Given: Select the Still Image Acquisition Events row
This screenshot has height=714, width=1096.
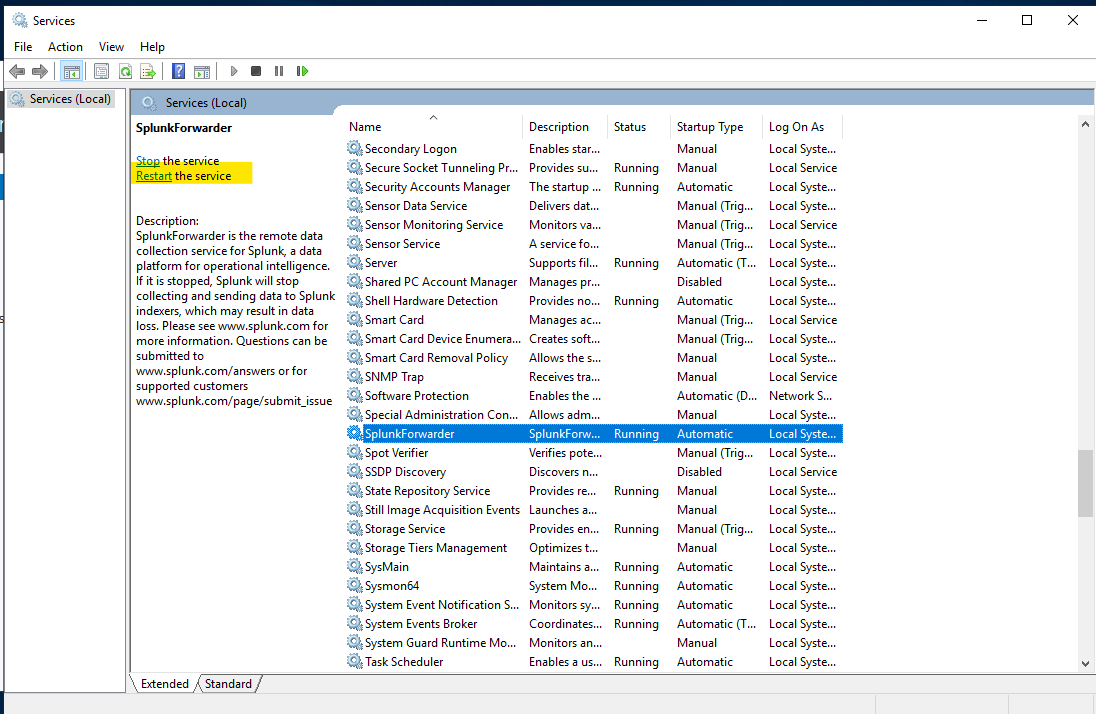Looking at the screenshot, I should click(x=594, y=510).
